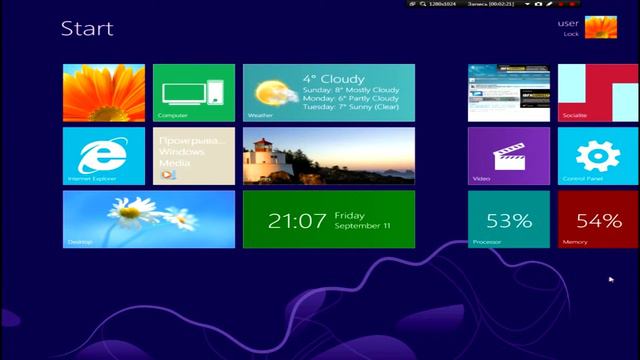Image resolution: width=640 pixels, height=360 pixels.
Task: Click the recording timer text in recorder bar
Action: [x=491, y=4]
